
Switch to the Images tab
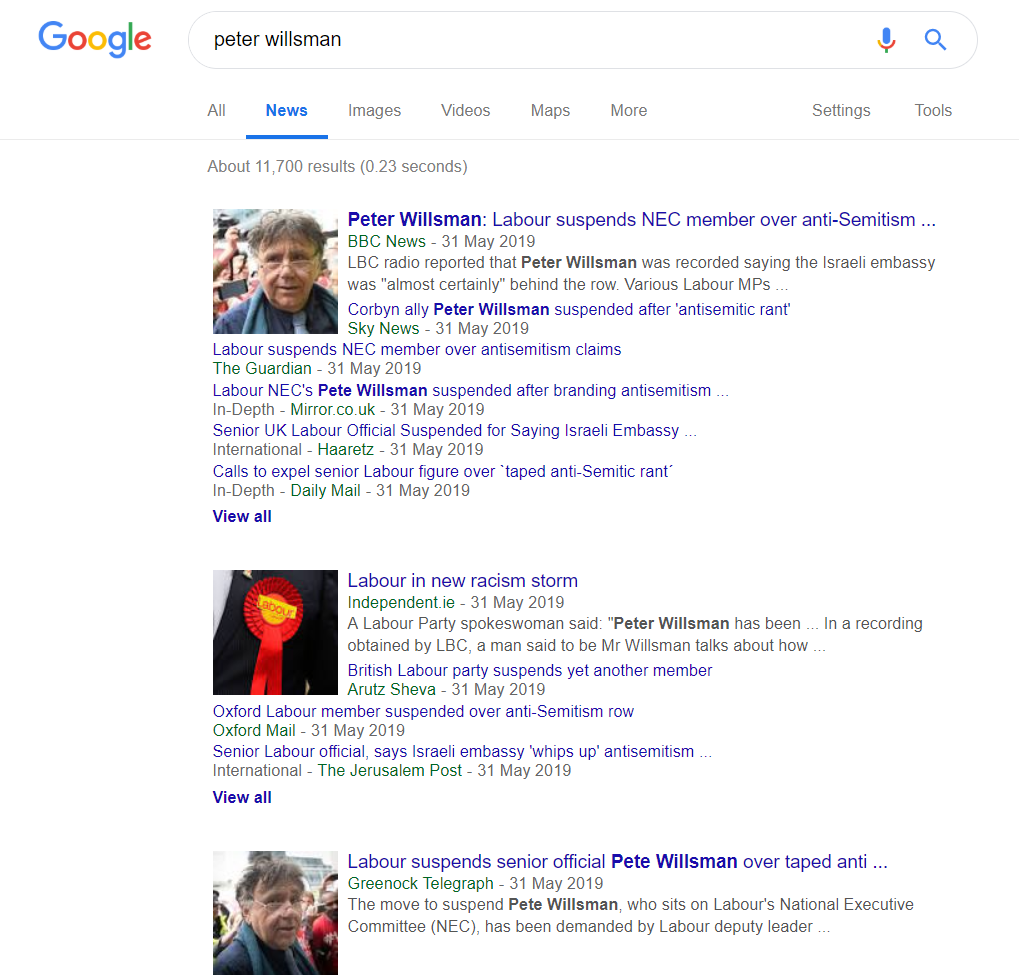pos(374,110)
